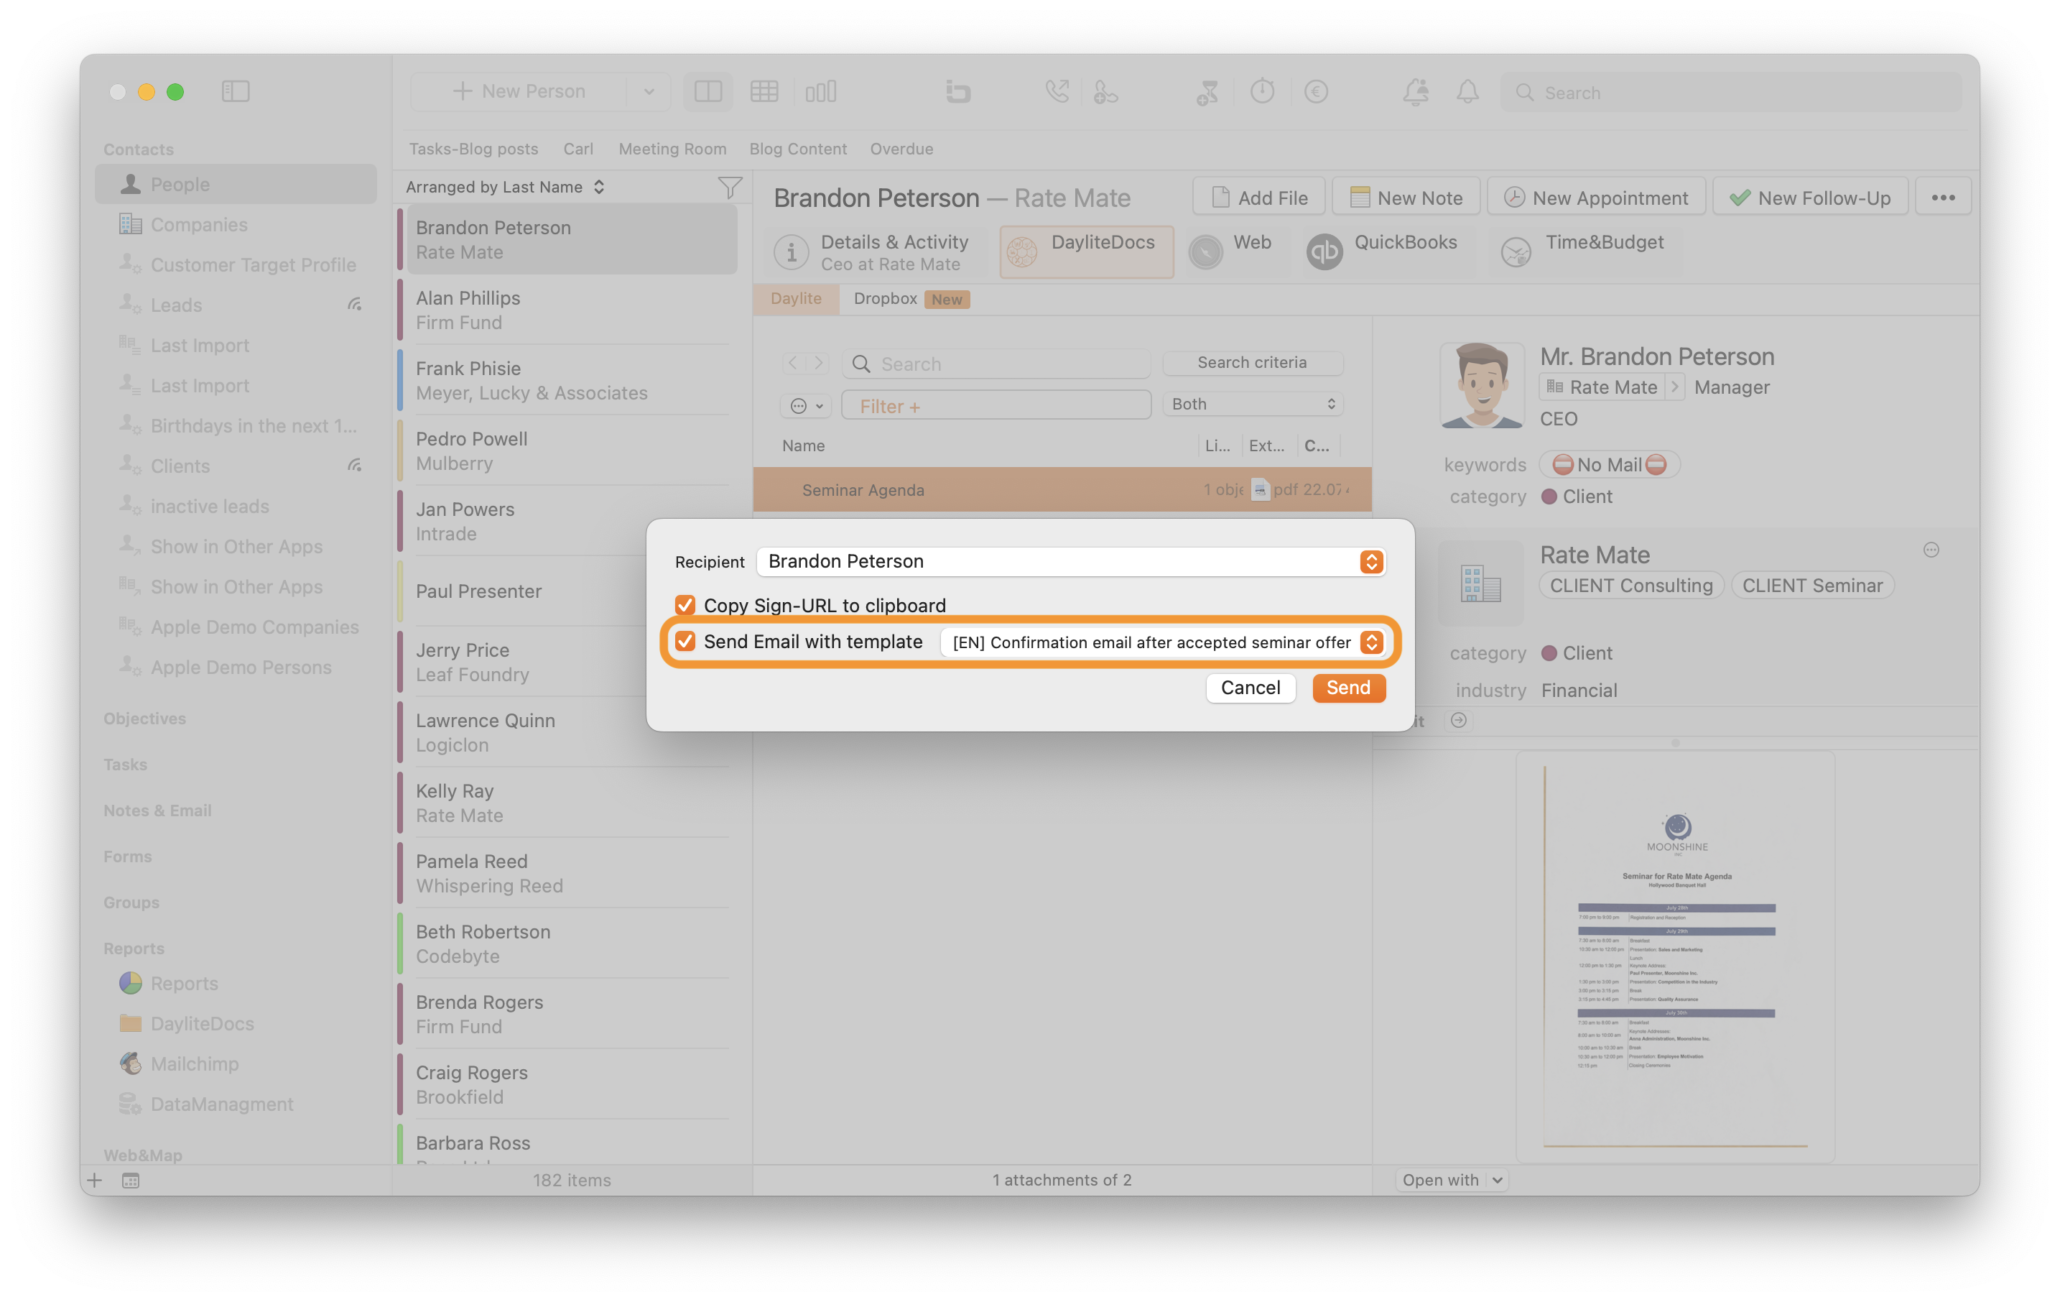Open the Tasks-Blog posts shortcut
This screenshot has width=2060, height=1302.
pyautogui.click(x=473, y=149)
